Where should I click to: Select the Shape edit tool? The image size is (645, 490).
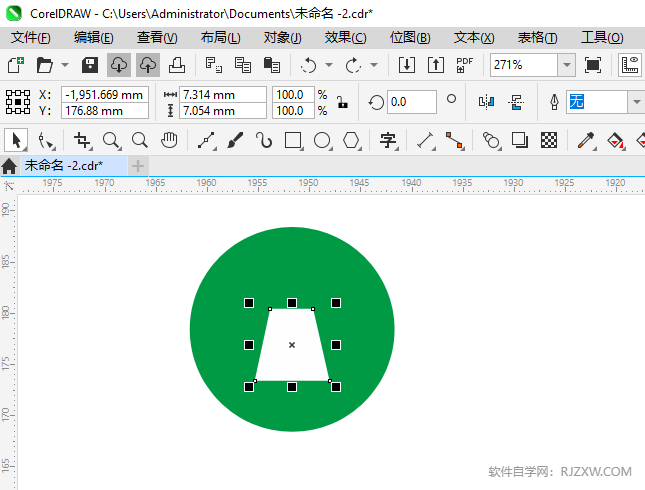pyautogui.click(x=46, y=141)
